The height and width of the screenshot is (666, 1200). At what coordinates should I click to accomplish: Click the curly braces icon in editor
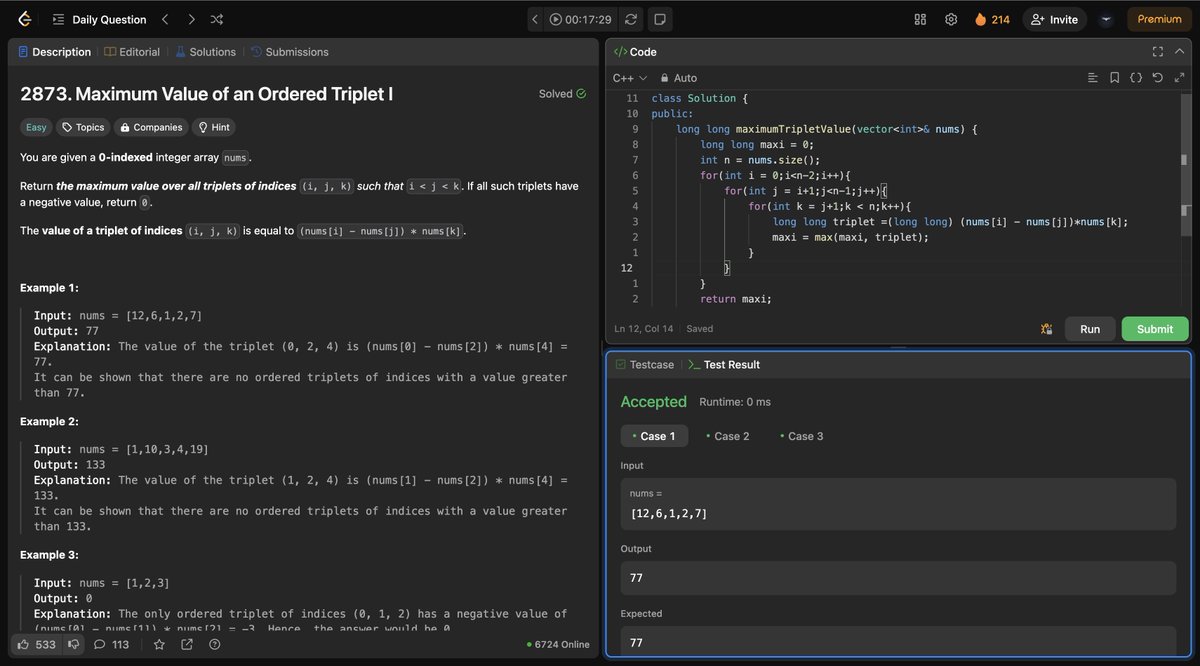coord(1136,78)
